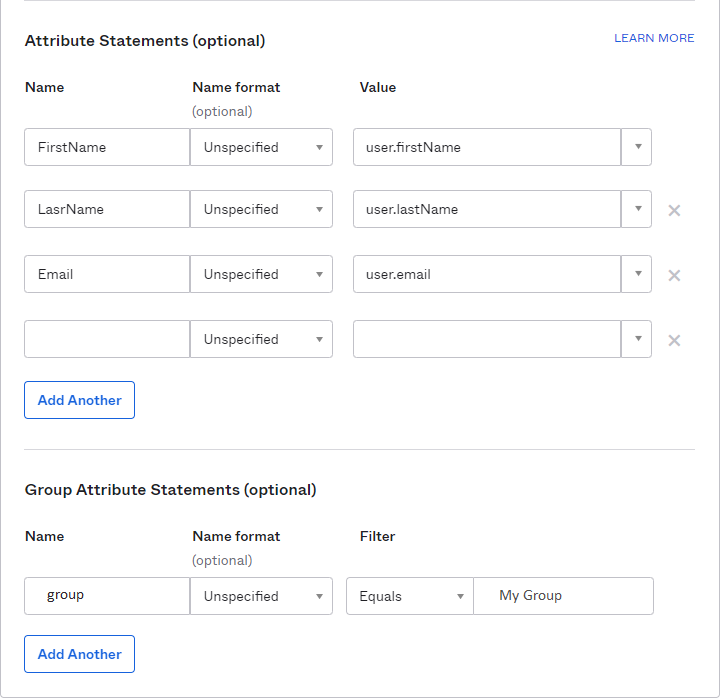Open value dropdown arrow for user.email
This screenshot has width=726, height=700.
[x=637, y=274]
